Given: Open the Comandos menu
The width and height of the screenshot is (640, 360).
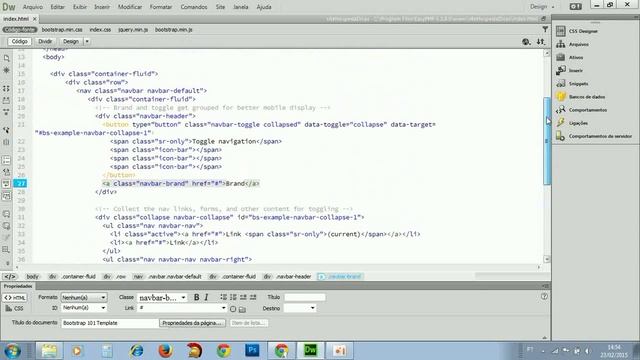Looking at the screenshot, I should coord(194,7).
